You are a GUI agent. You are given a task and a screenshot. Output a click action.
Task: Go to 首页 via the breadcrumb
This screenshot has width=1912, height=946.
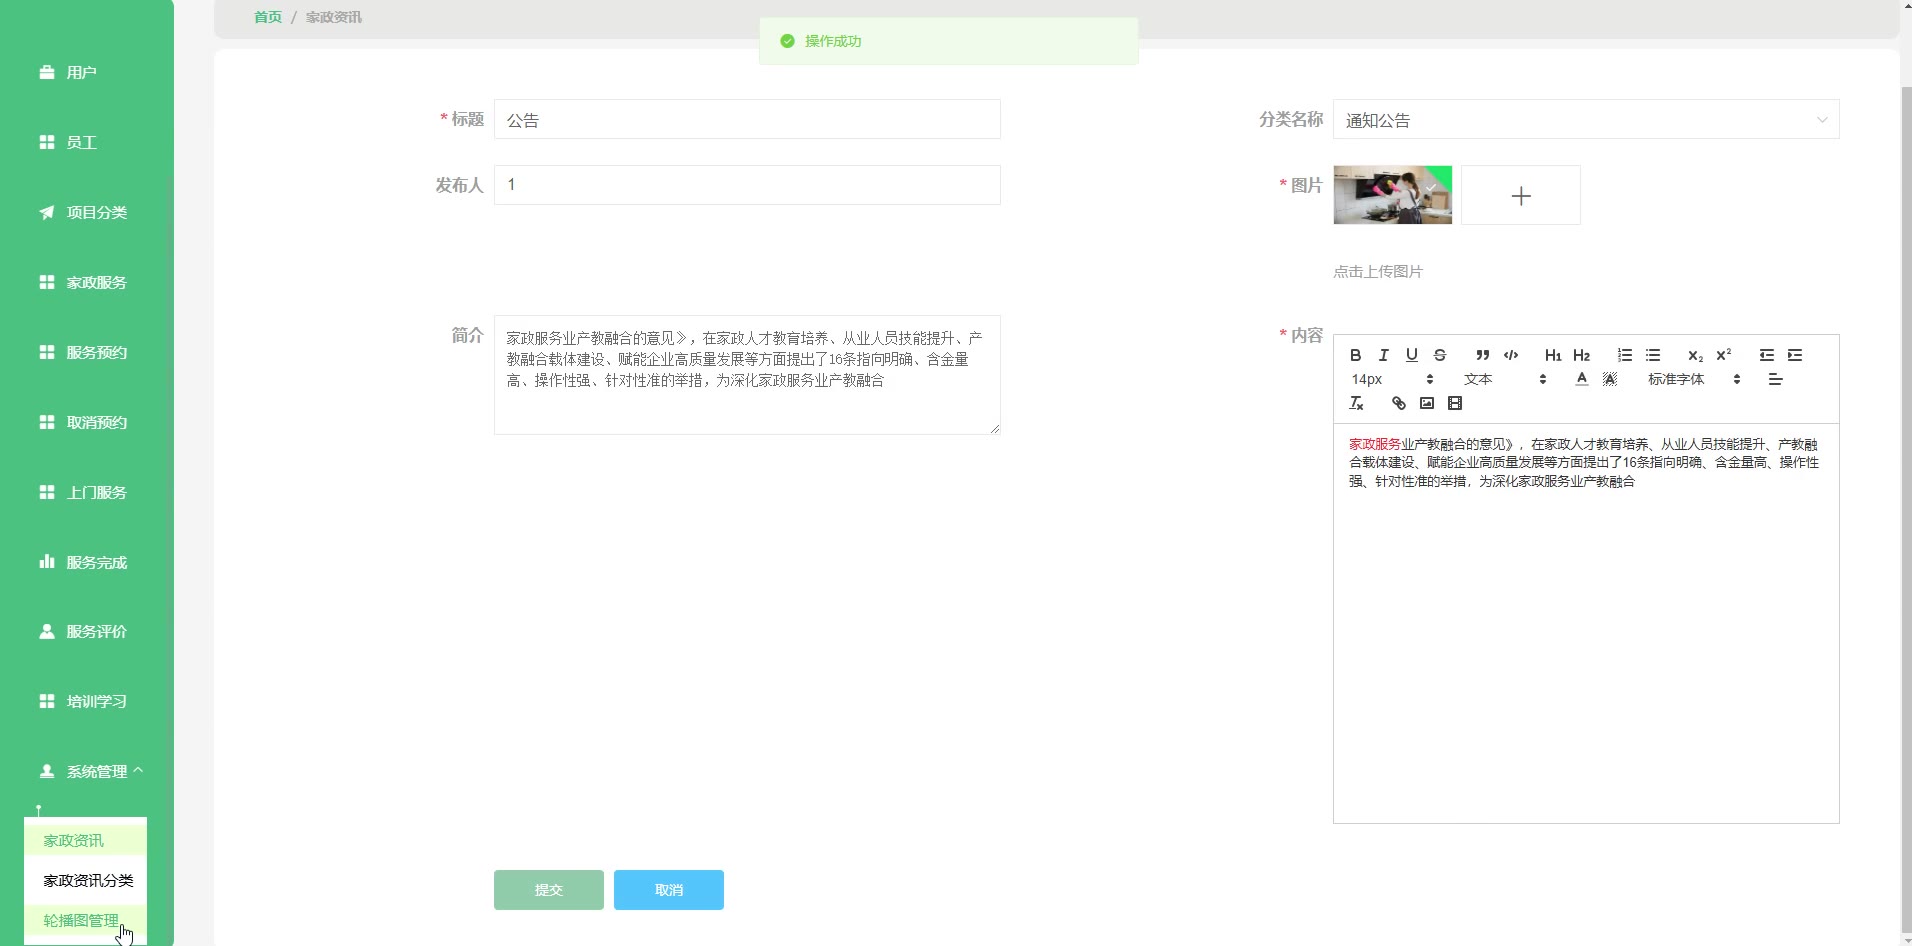click(x=268, y=17)
